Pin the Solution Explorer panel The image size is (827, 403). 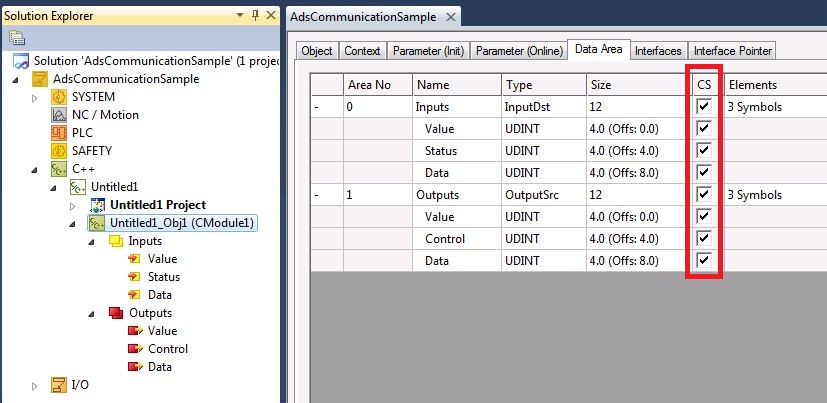coord(255,15)
